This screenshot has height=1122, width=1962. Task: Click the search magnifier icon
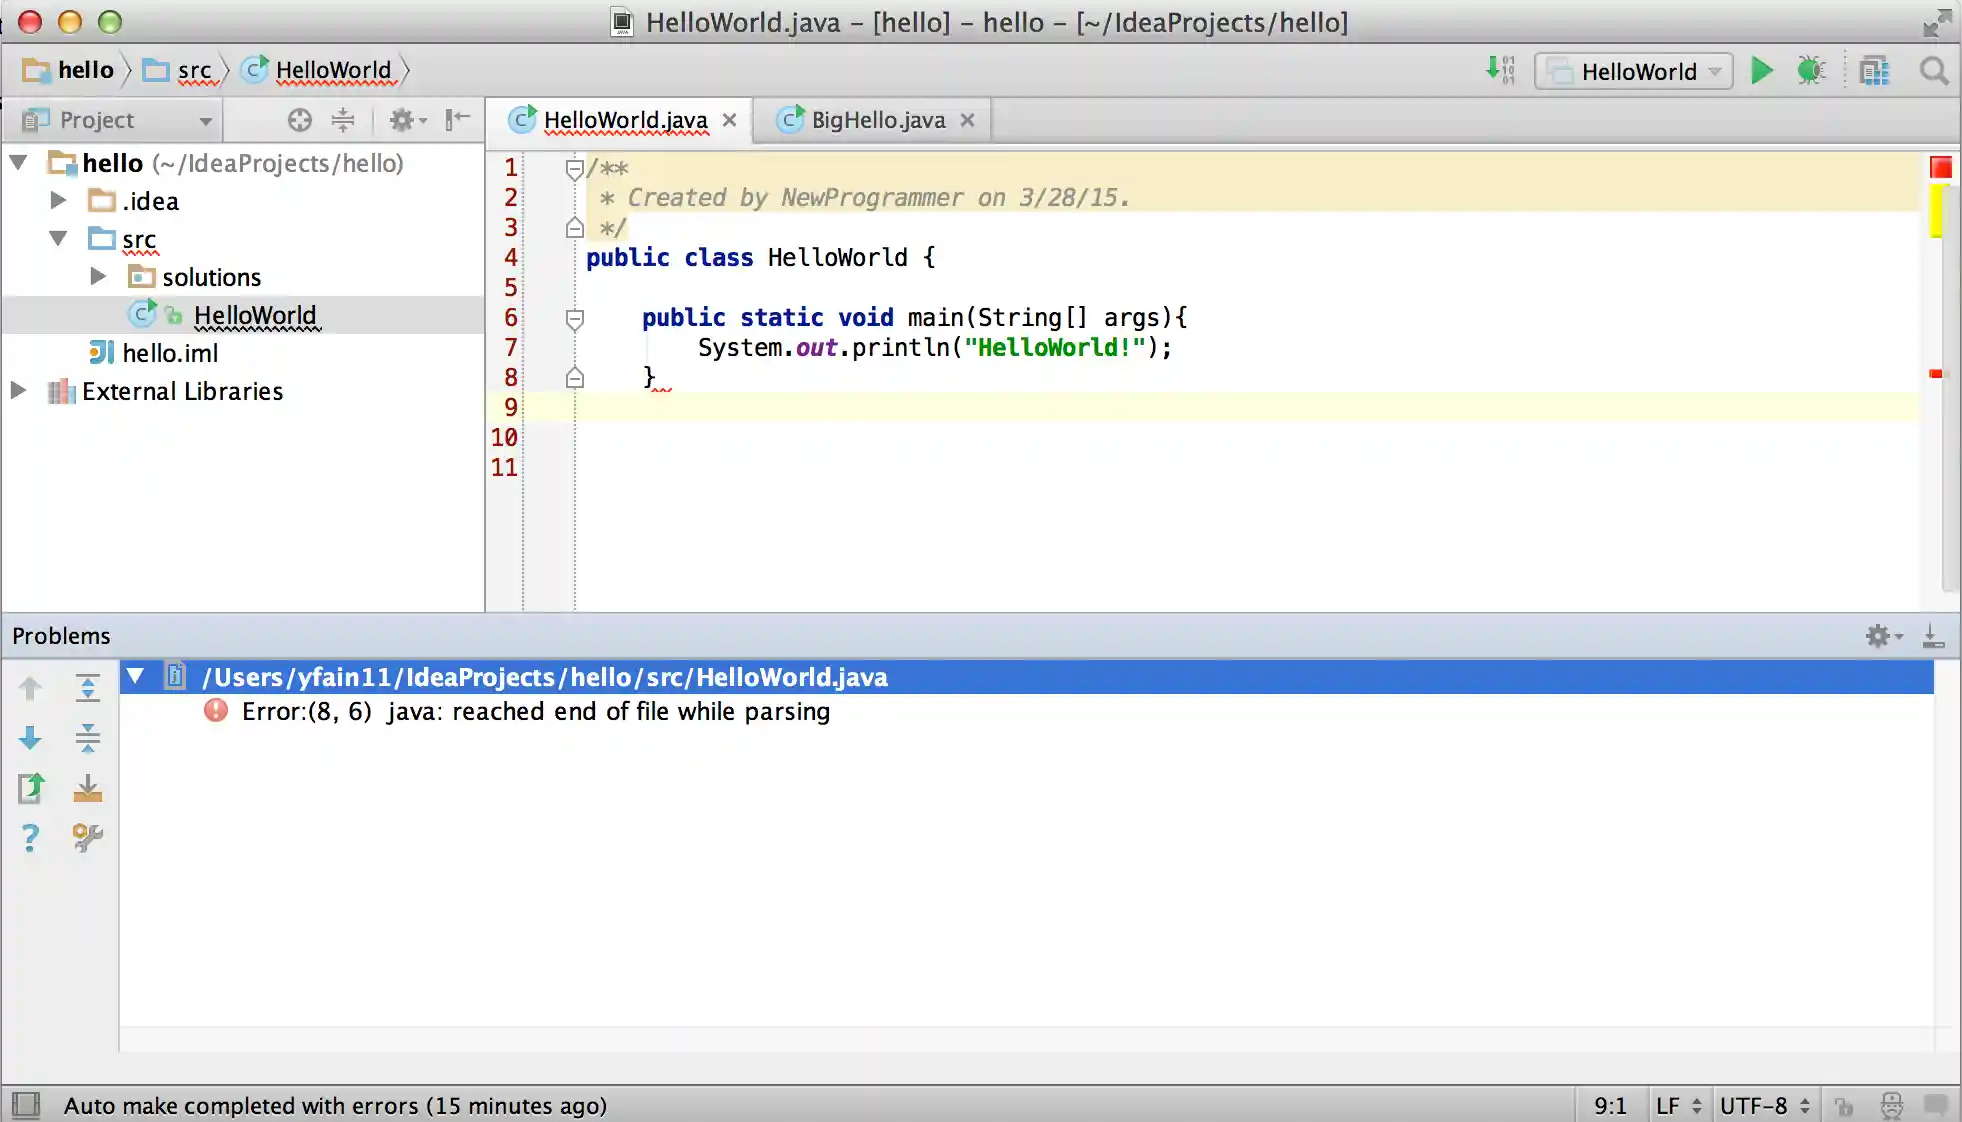(x=1934, y=71)
